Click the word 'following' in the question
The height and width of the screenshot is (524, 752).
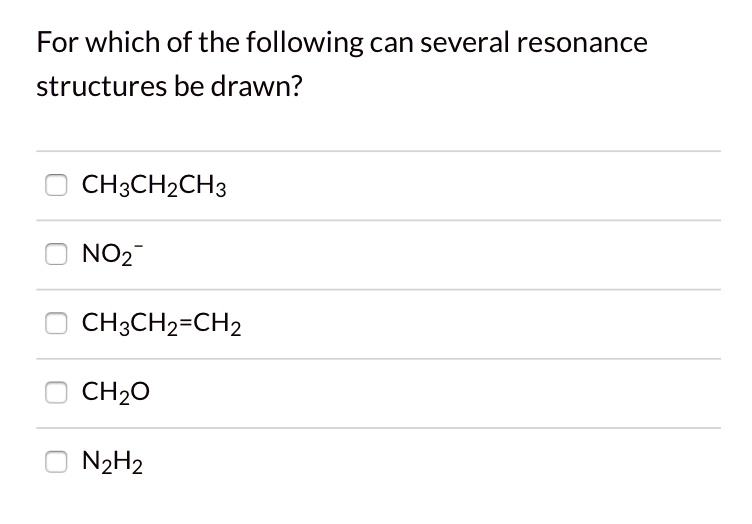coord(277,43)
